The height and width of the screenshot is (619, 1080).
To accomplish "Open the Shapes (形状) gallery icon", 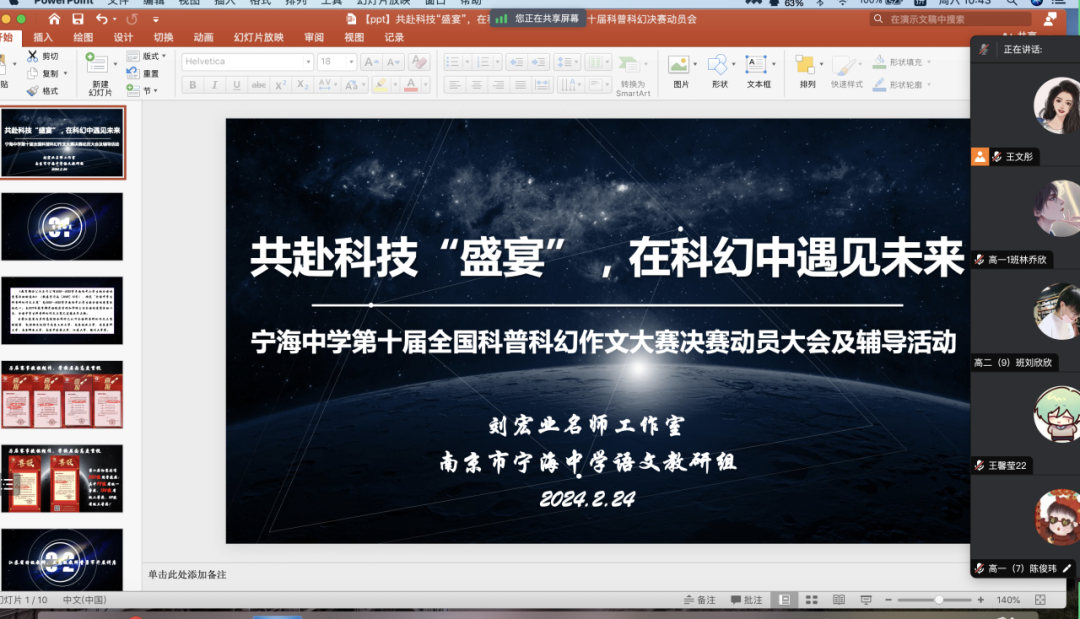I will [x=718, y=65].
